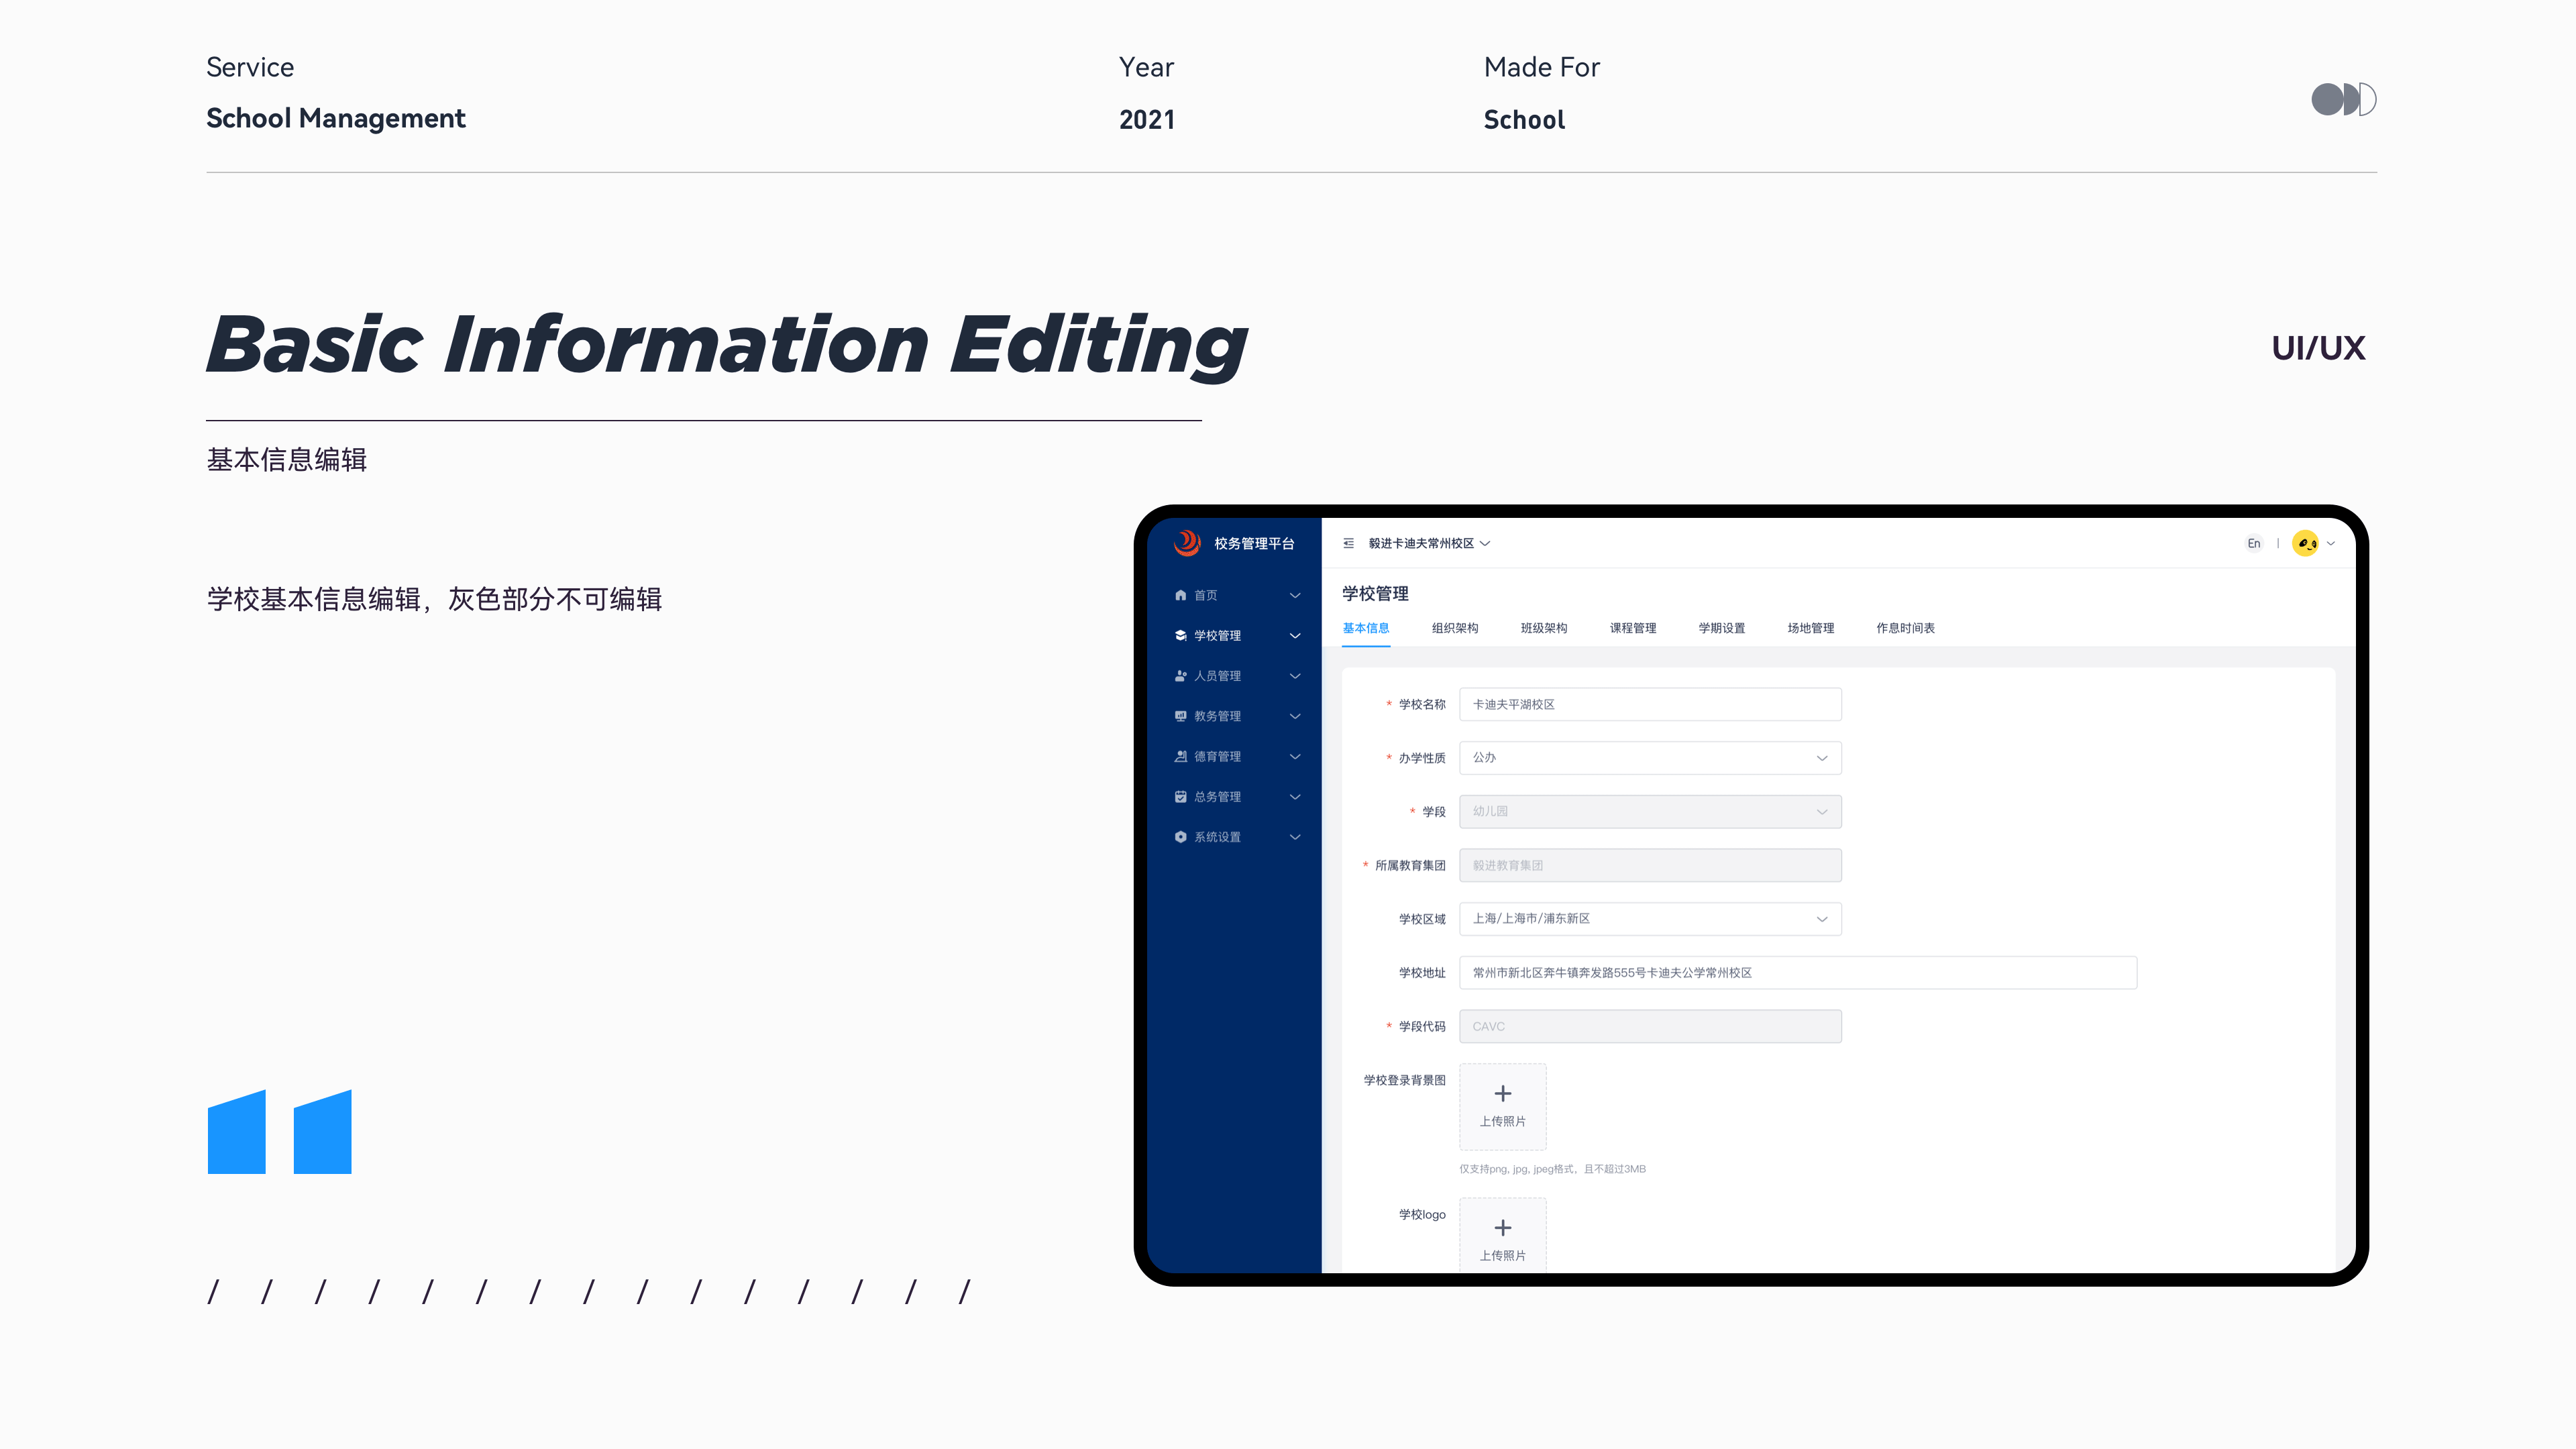Switch to the 学期设置 tab
Image resolution: width=2576 pixels, height=1449 pixels.
tap(1722, 628)
